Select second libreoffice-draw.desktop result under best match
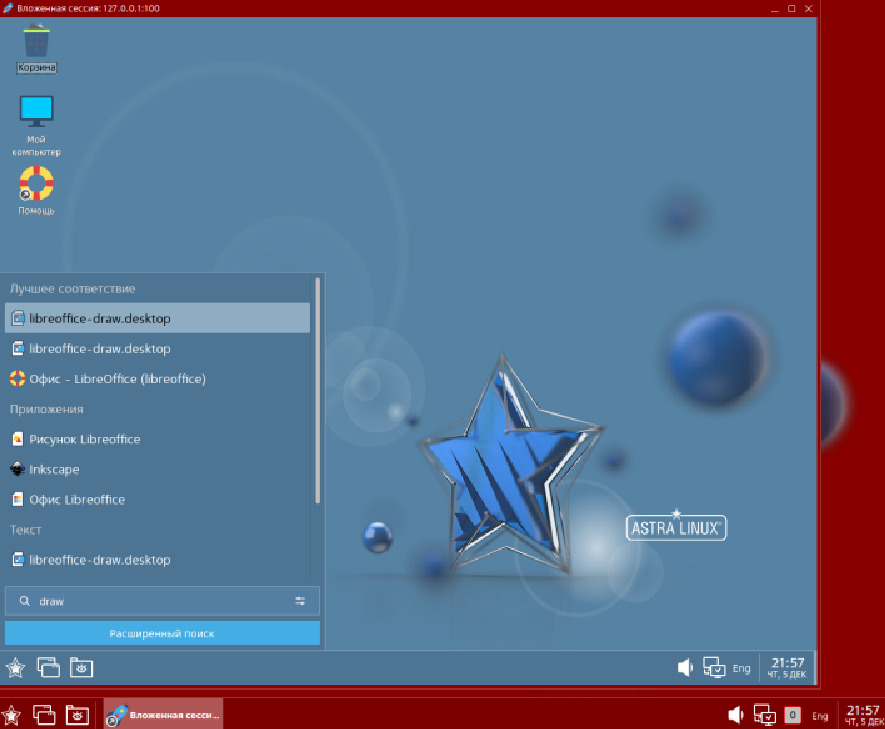Viewport: 885px width, 729px height. (157, 349)
